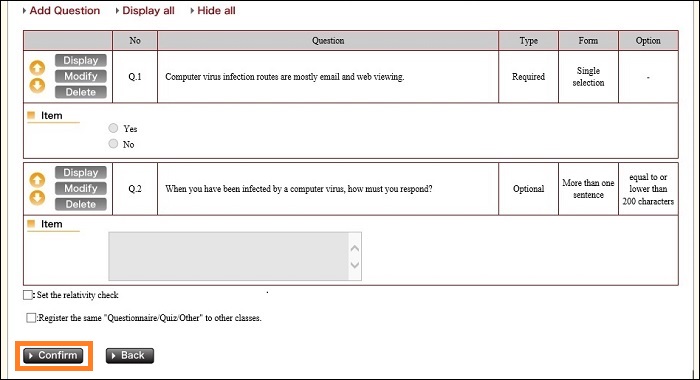The height and width of the screenshot is (380, 700).
Task: Select the No radio option
Action: tap(113, 144)
